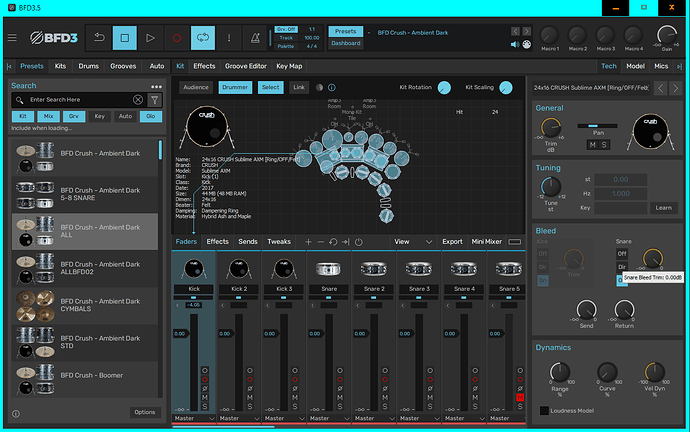Click the arrow-to-bar icon in mixer toolbar

(x=346, y=242)
